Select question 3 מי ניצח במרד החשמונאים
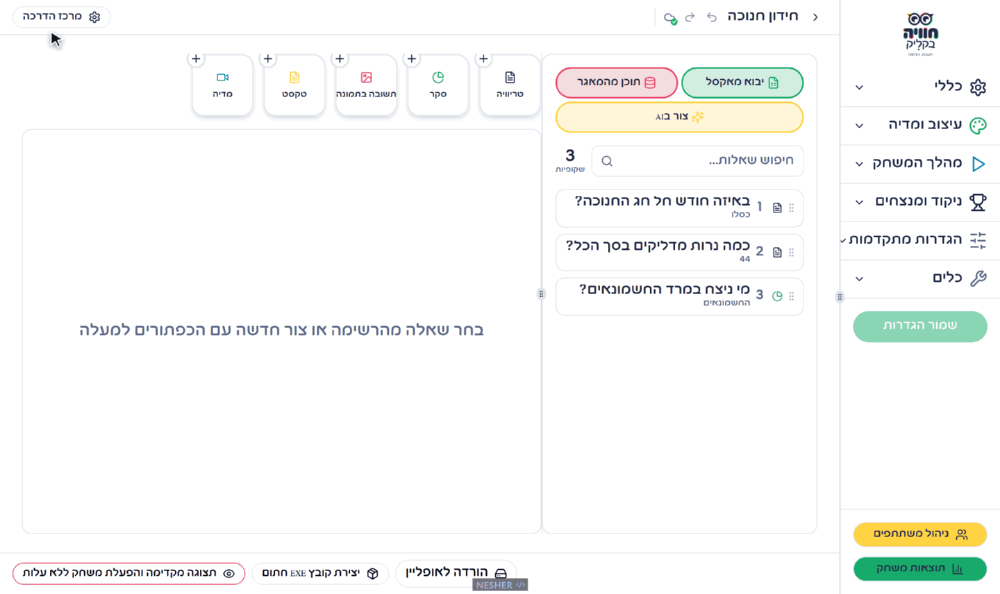Viewport: 1000px width, 594px height. tap(679, 296)
